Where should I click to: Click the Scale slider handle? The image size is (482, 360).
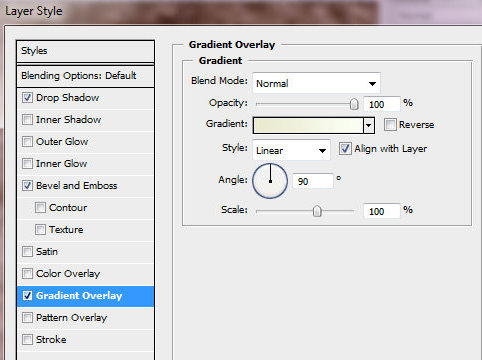(317, 211)
